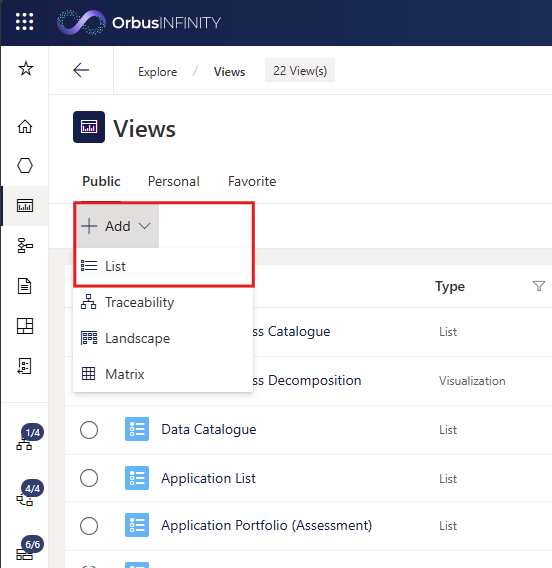This screenshot has height=568, width=552.
Task: Select Application Portfolio (Assessment) row
Action: pyautogui.click(x=89, y=526)
